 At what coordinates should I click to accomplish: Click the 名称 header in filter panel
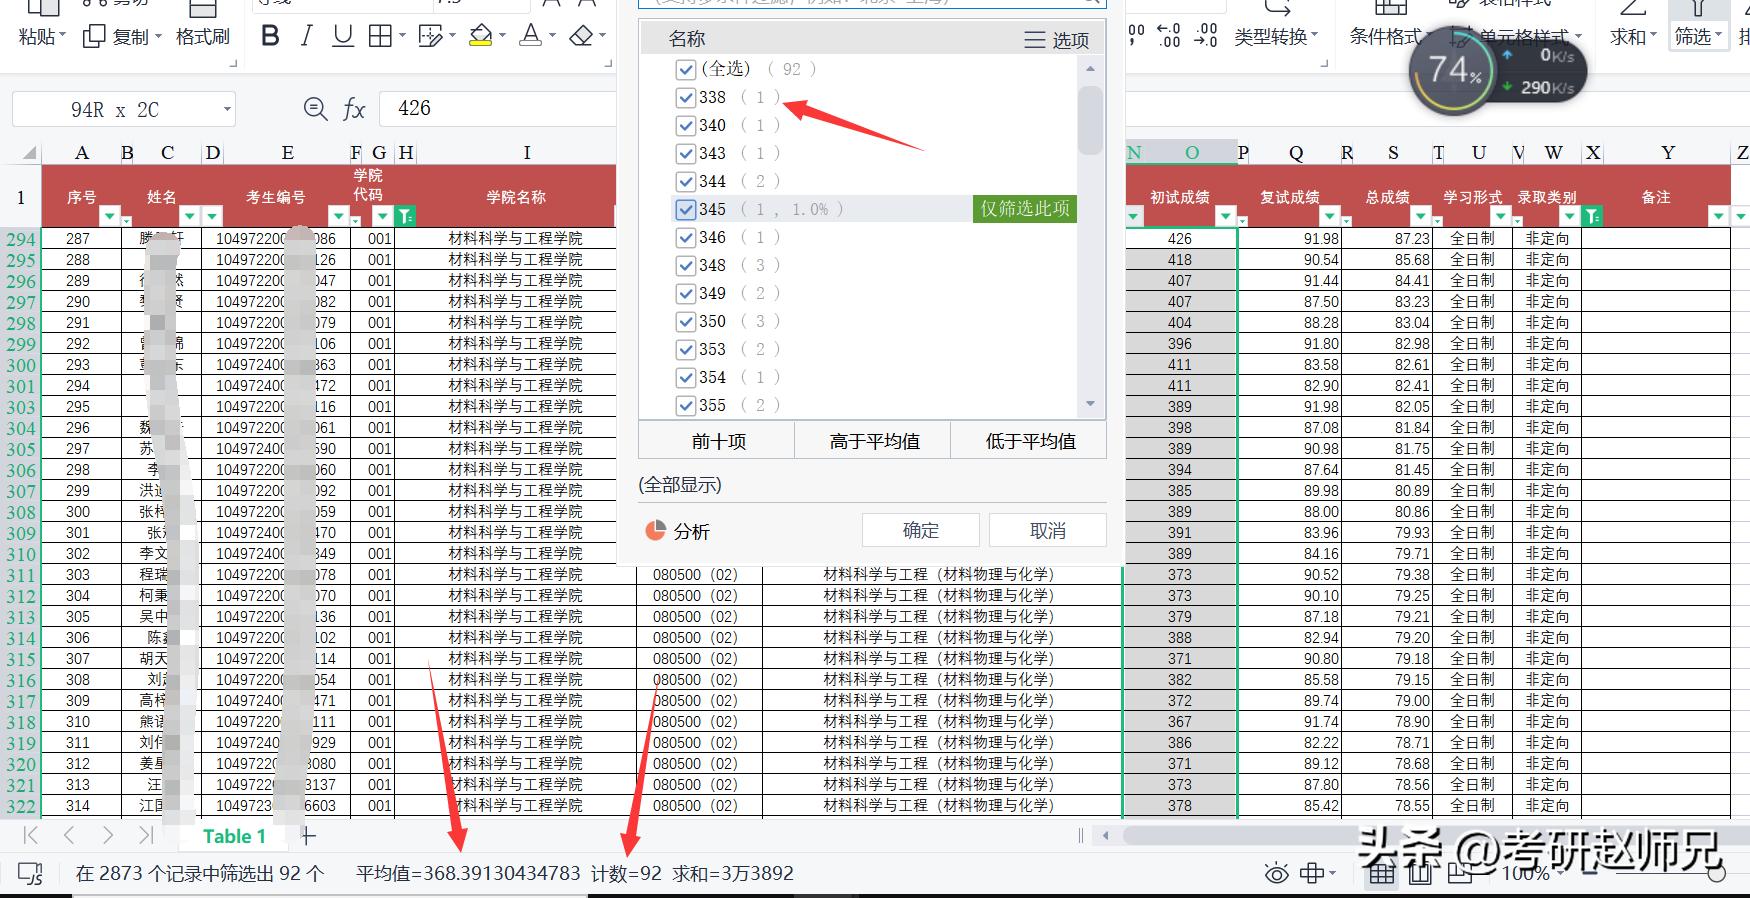point(687,39)
